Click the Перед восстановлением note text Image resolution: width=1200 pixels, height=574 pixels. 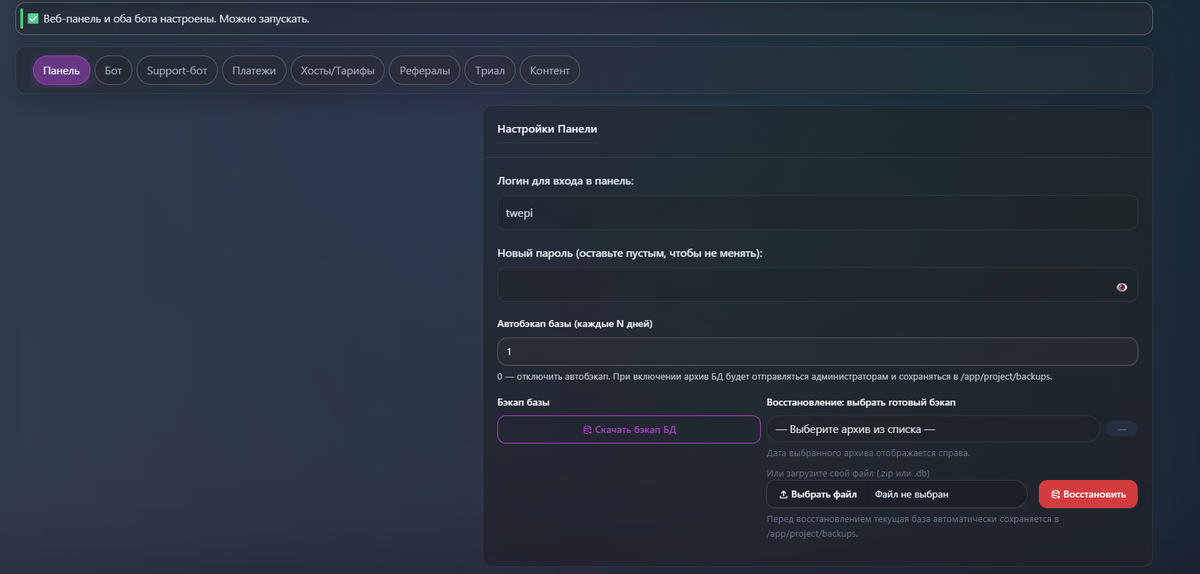[x=912, y=526]
